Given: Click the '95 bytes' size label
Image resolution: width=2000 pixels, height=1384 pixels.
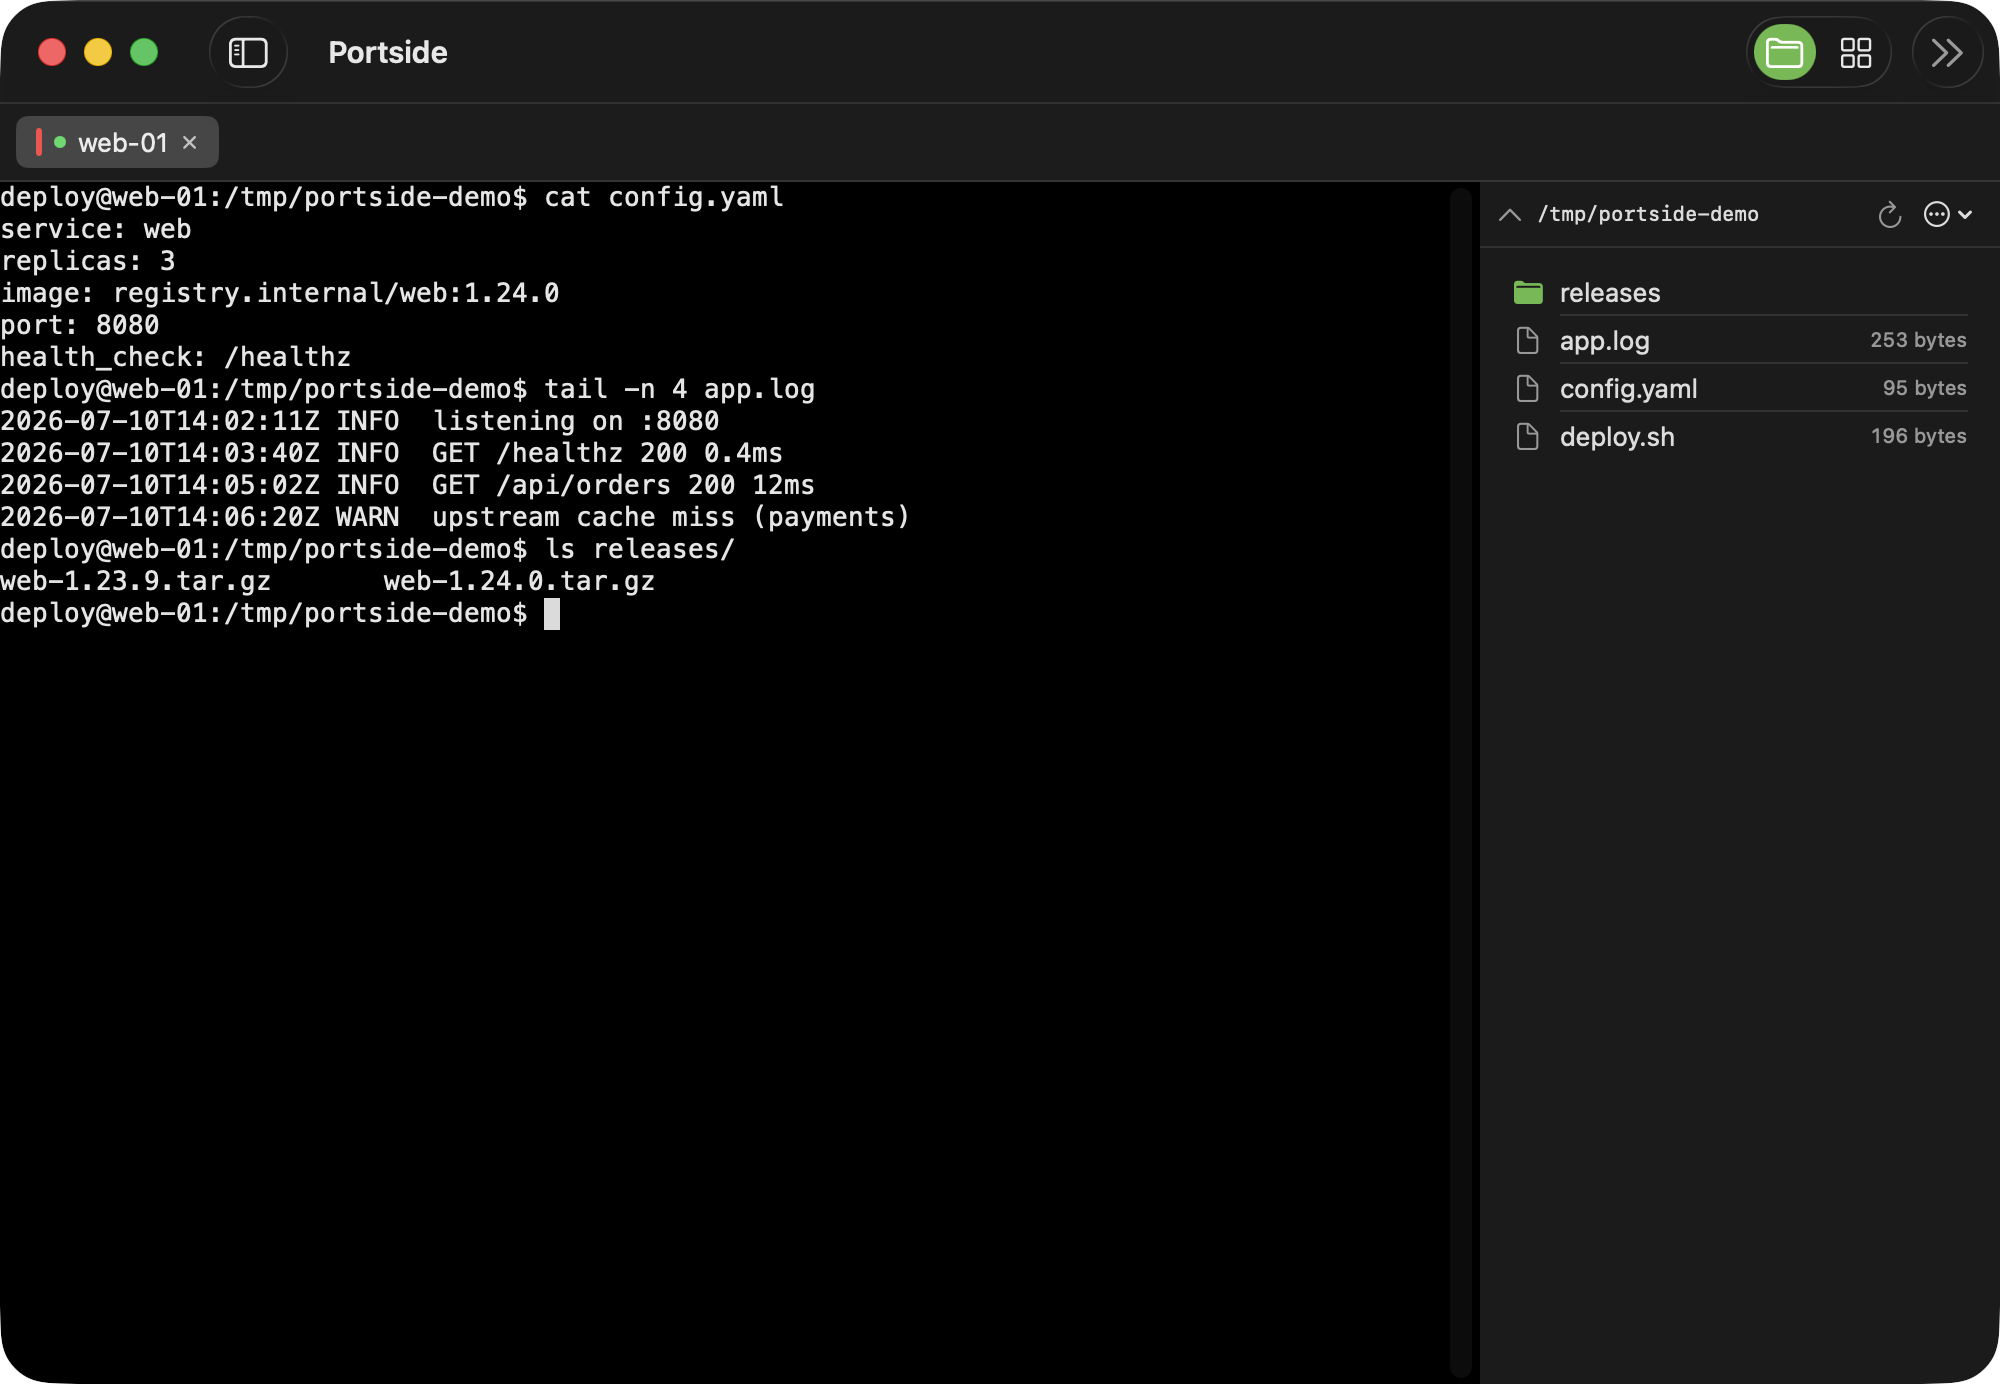Looking at the screenshot, I should pos(1924,388).
